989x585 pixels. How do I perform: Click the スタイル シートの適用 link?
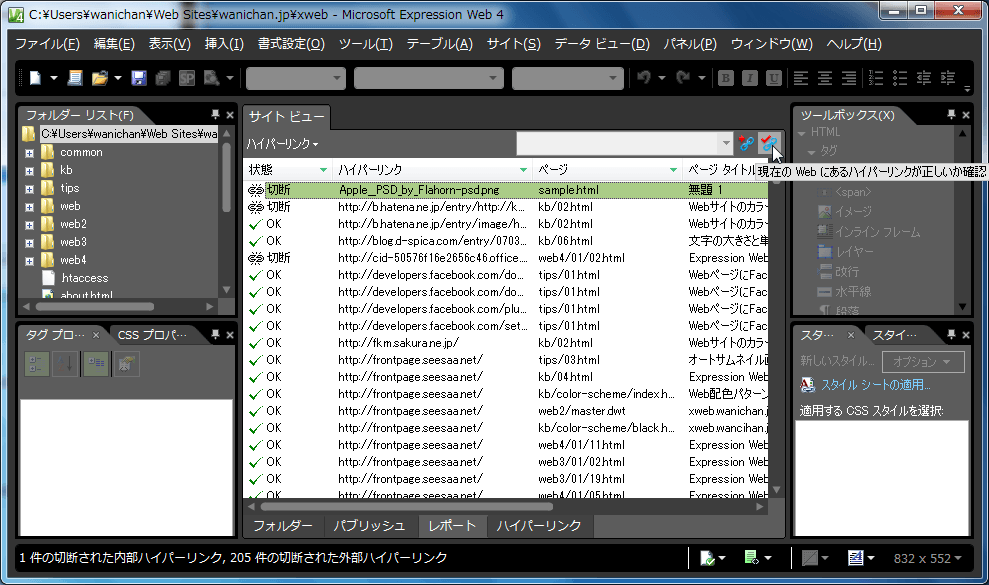point(875,384)
